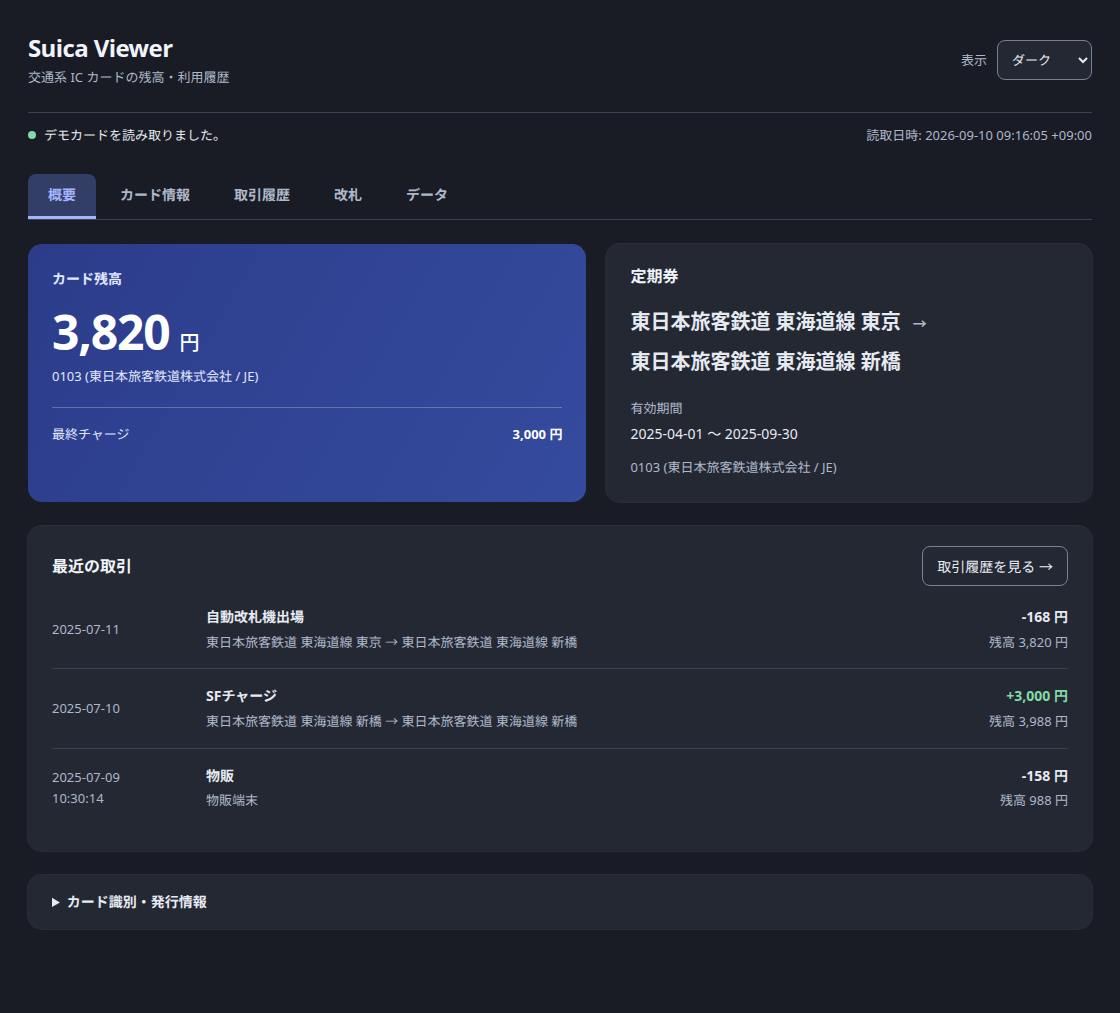Viewport: 1120px width, 1013px height.
Task: Click the issuer line in the 定期券 card
Action: [734, 467]
